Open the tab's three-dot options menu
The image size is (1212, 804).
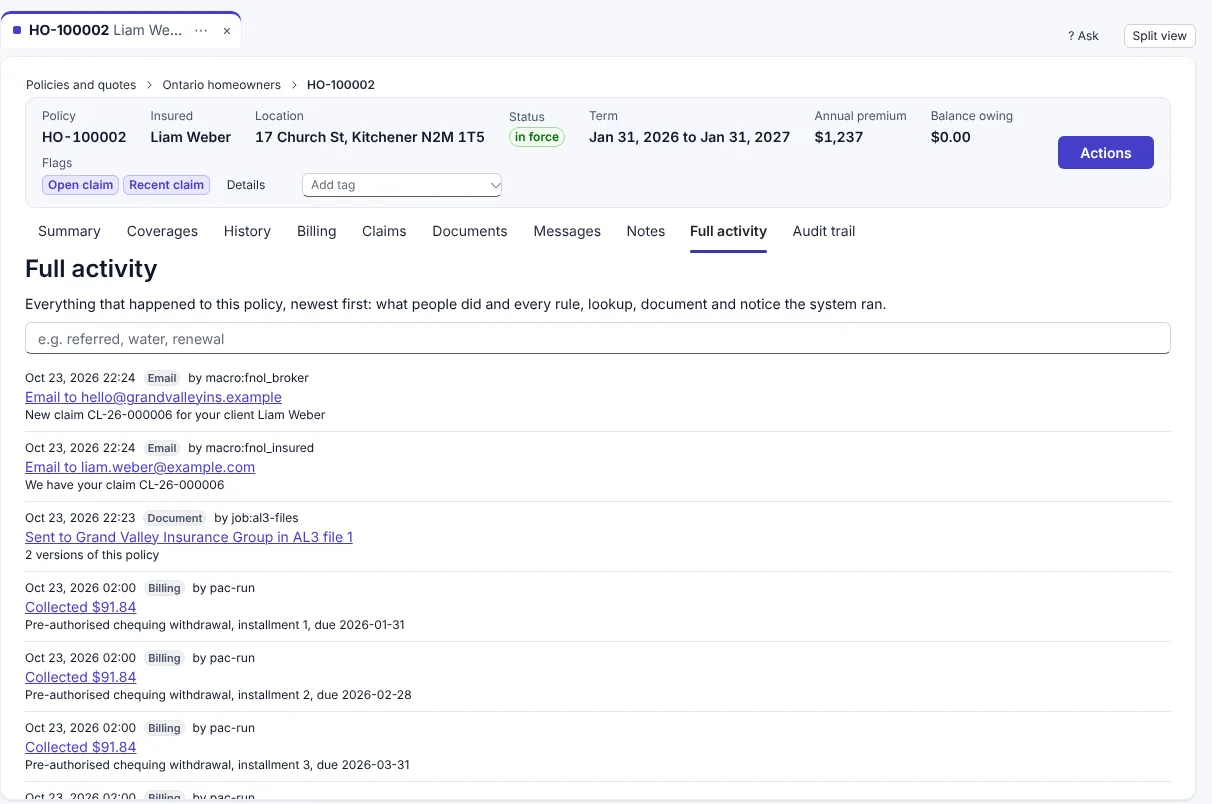point(201,31)
